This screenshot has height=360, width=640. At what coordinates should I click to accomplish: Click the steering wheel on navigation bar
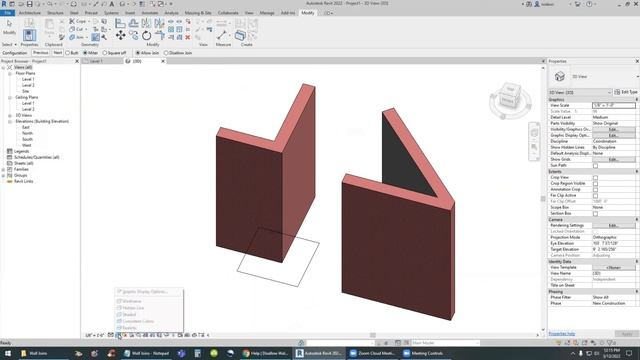(x=534, y=133)
